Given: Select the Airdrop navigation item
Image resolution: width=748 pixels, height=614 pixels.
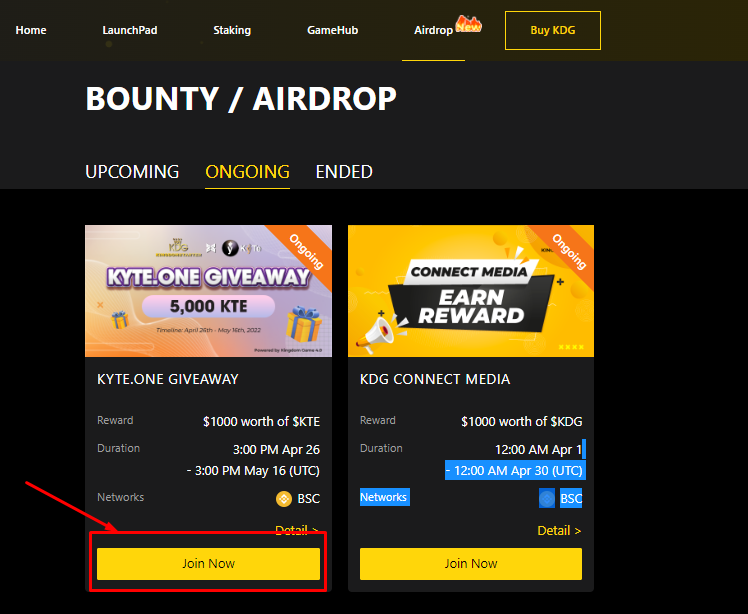Looking at the screenshot, I should [x=433, y=30].
